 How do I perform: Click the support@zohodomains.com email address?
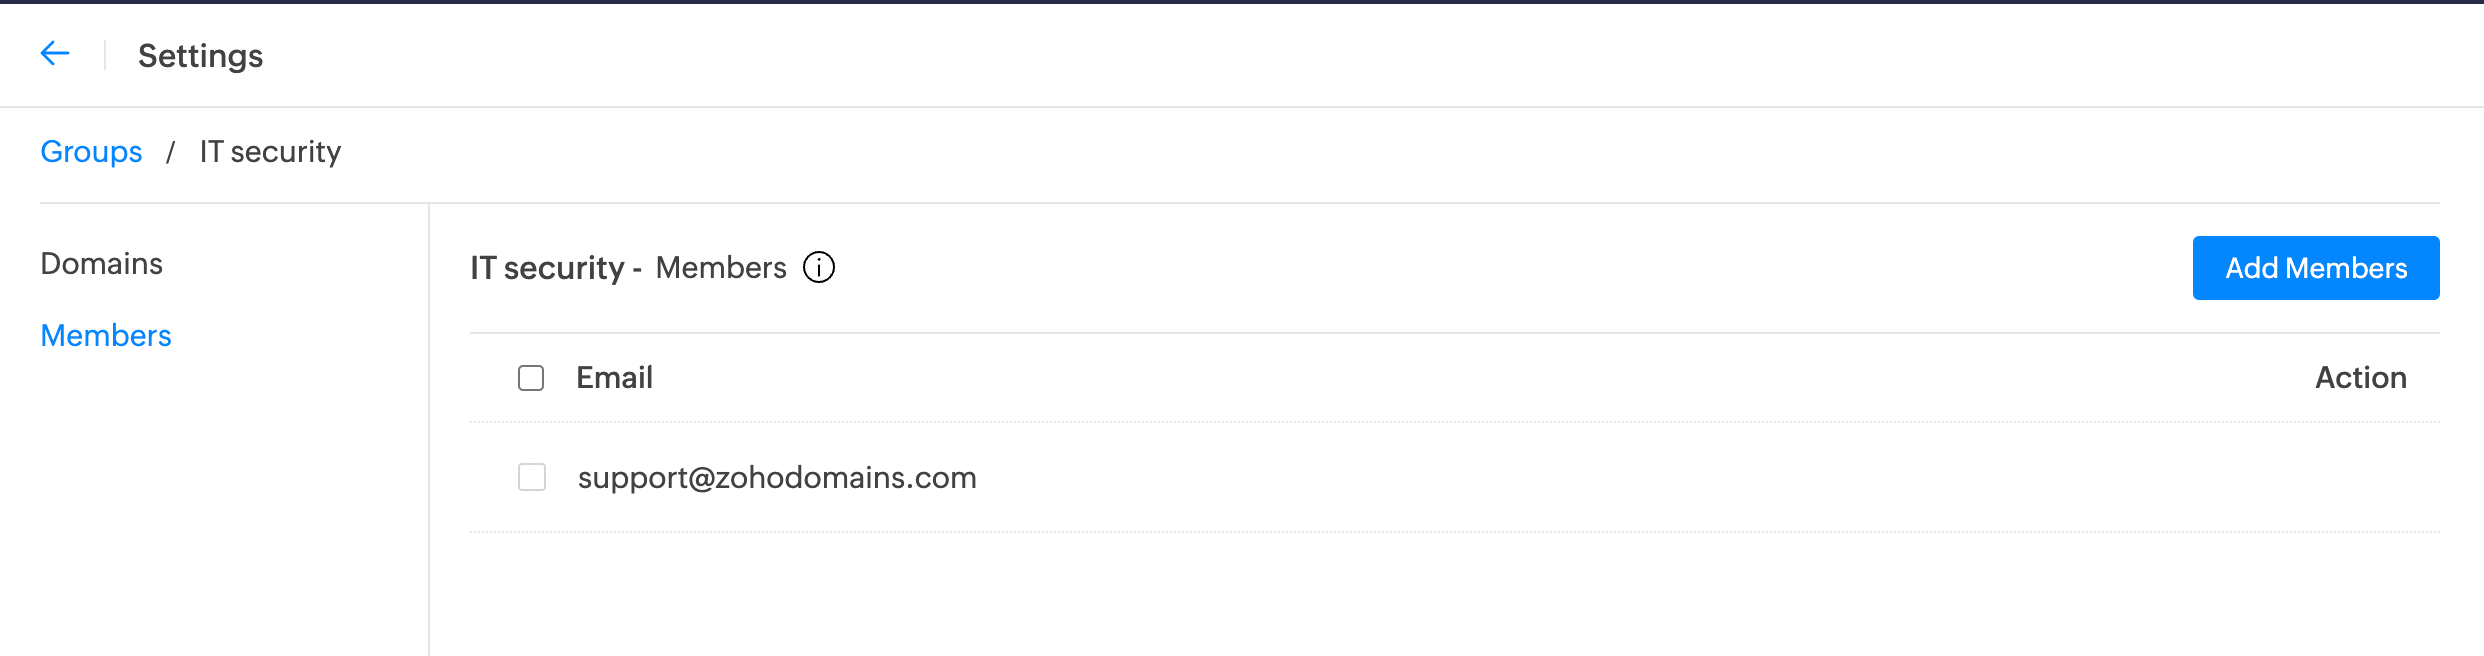[777, 478]
